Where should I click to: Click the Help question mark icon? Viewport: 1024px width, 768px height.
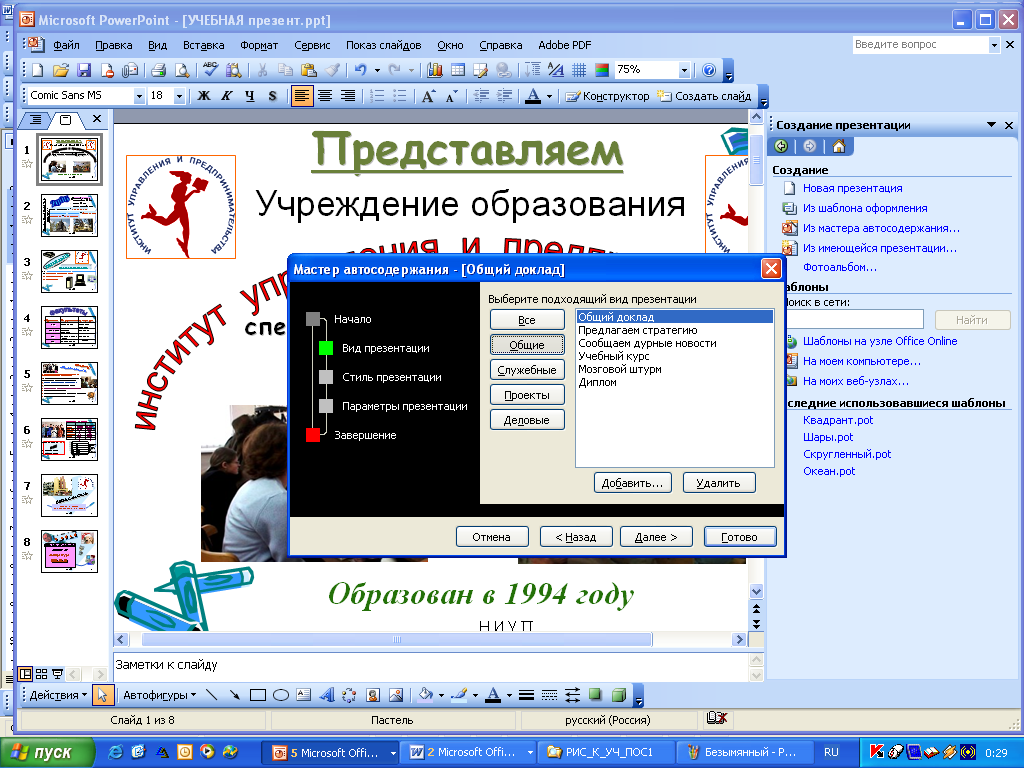tap(709, 70)
